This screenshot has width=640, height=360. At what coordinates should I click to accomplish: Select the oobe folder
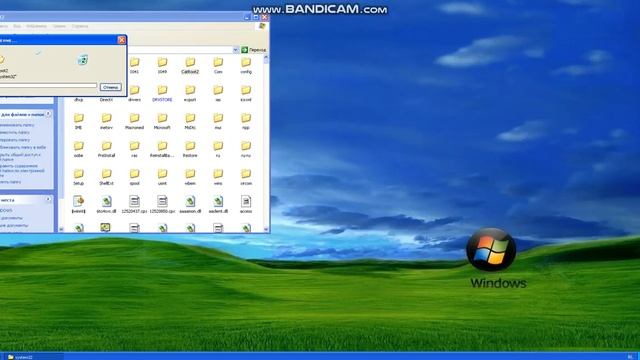78,149
